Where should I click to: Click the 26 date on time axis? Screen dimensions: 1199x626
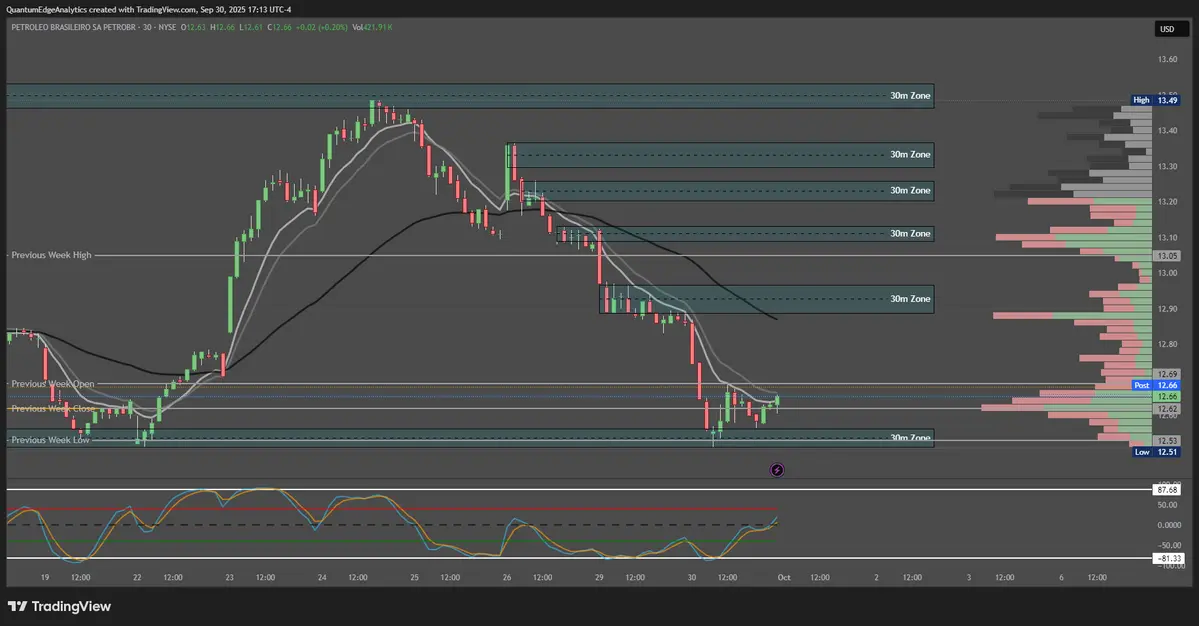[x=507, y=578]
